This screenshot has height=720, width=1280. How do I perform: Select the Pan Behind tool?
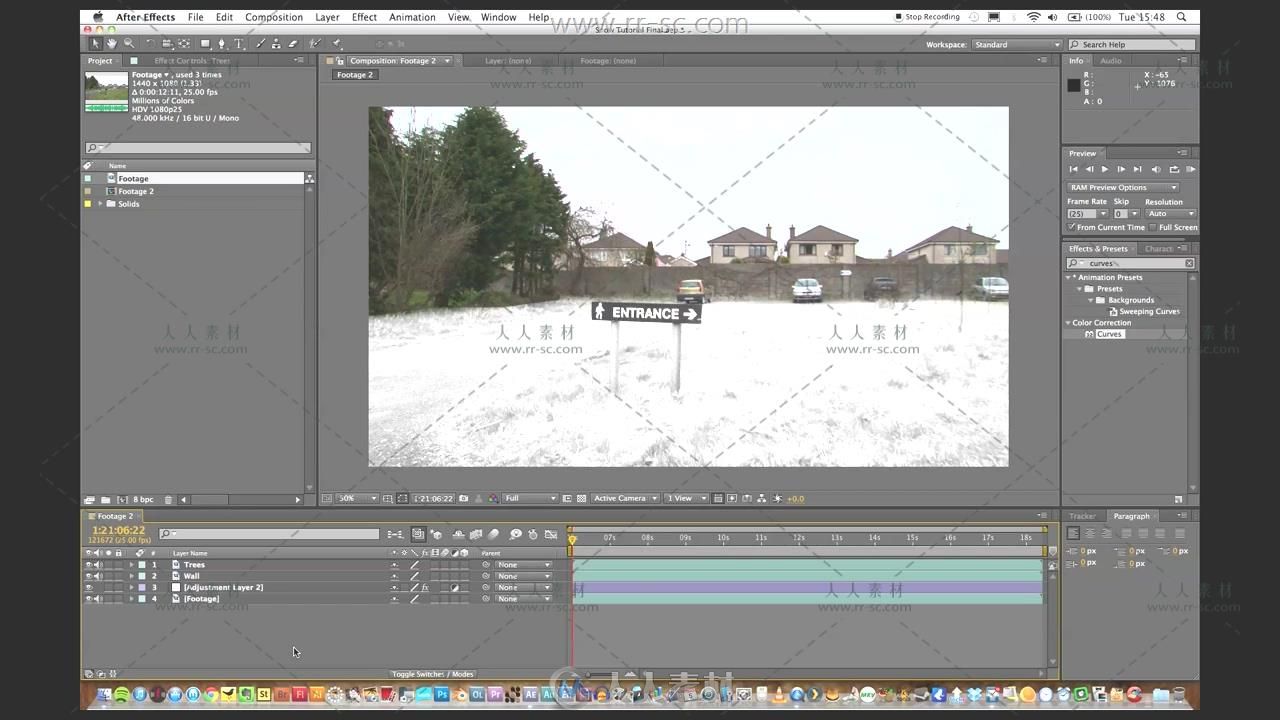(183, 44)
